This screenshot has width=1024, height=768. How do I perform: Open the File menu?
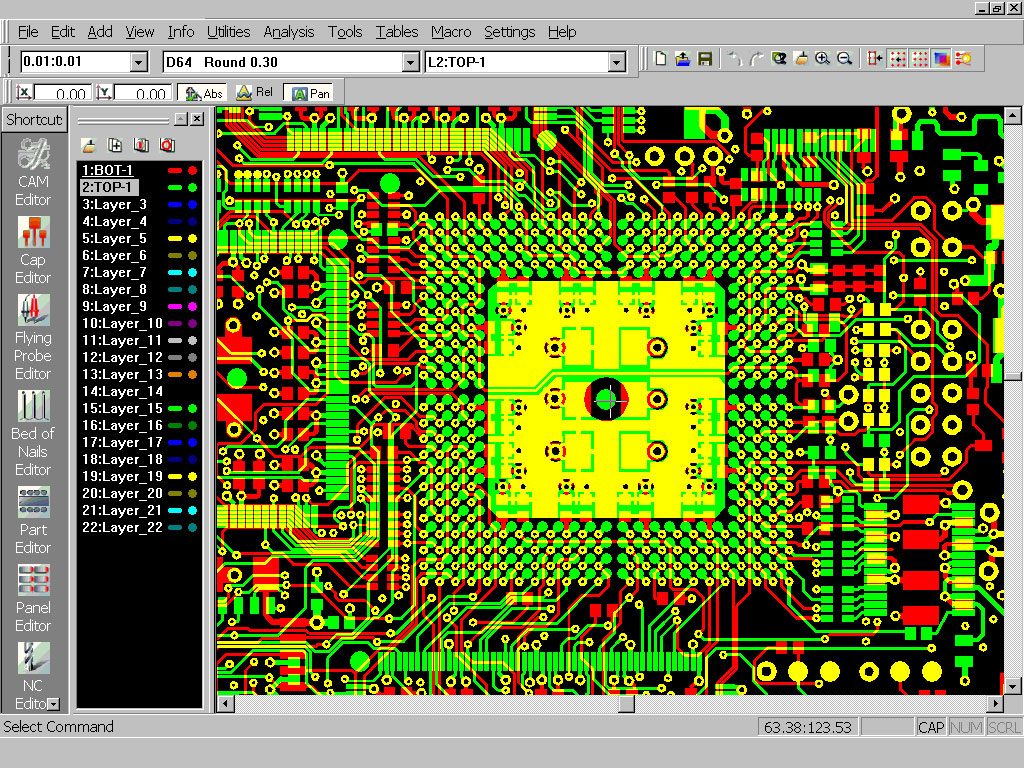(x=28, y=31)
